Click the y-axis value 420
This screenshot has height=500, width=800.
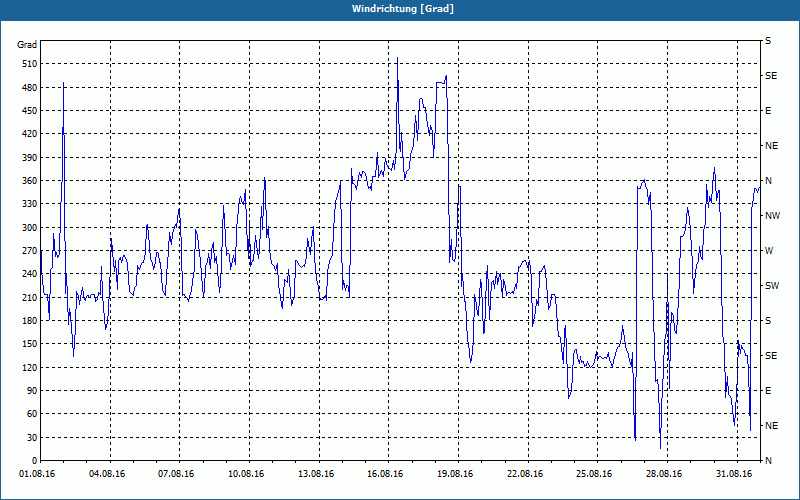30,134
